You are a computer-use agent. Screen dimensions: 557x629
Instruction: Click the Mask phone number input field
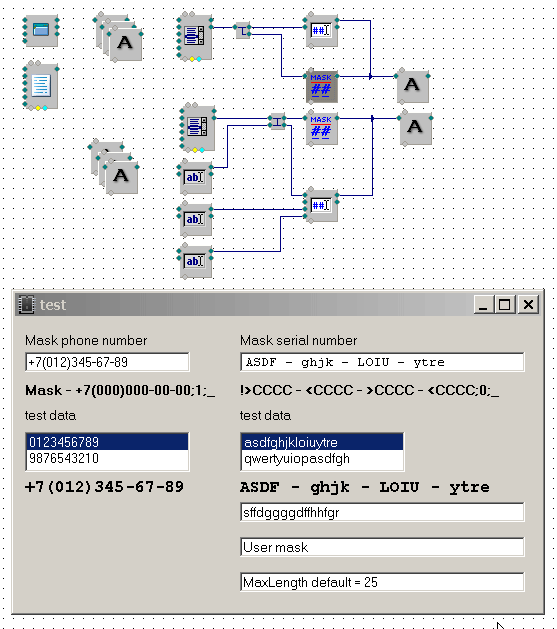click(x=107, y=362)
